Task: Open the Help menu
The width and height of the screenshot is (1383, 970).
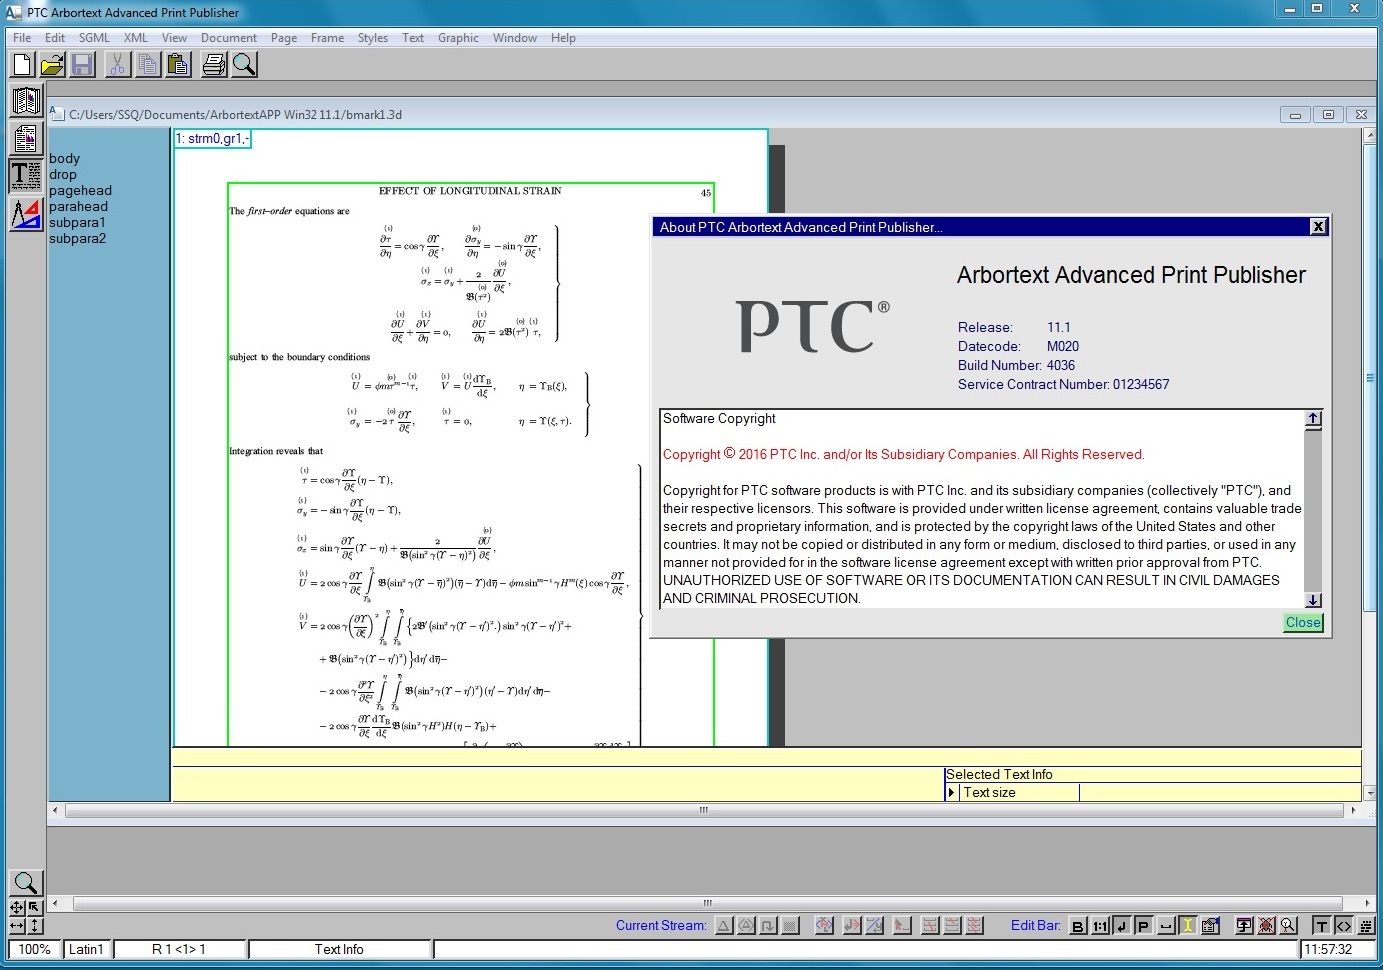Action: click(563, 38)
